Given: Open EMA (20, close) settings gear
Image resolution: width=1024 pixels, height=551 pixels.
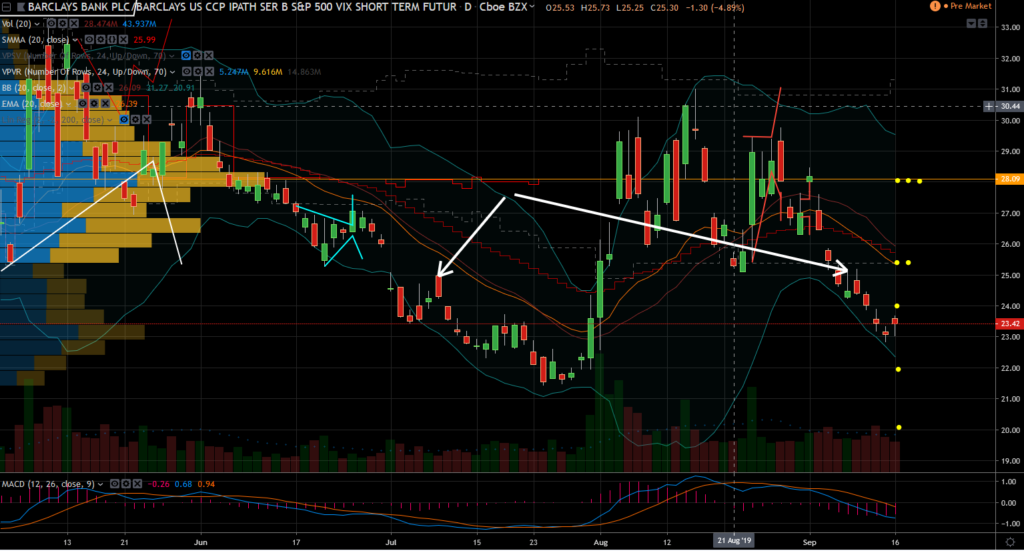Looking at the screenshot, I should (94, 104).
